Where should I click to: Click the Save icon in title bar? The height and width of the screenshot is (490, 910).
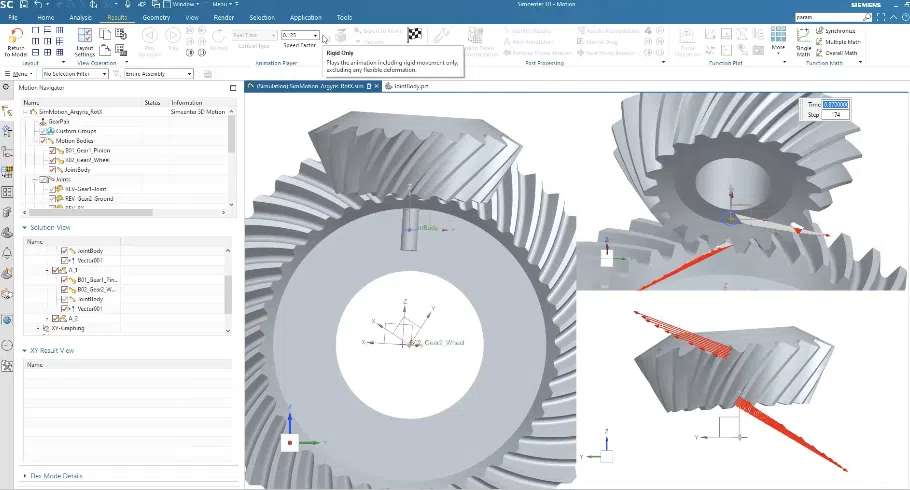click(x=24, y=4)
